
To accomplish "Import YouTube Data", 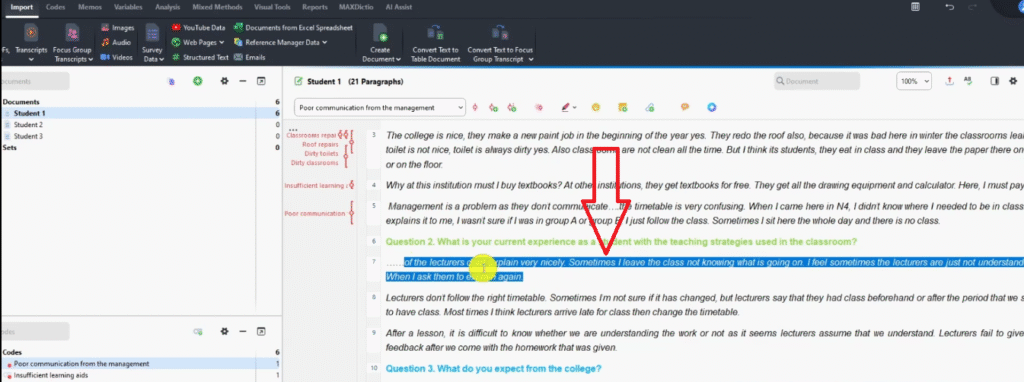I will 199,27.
